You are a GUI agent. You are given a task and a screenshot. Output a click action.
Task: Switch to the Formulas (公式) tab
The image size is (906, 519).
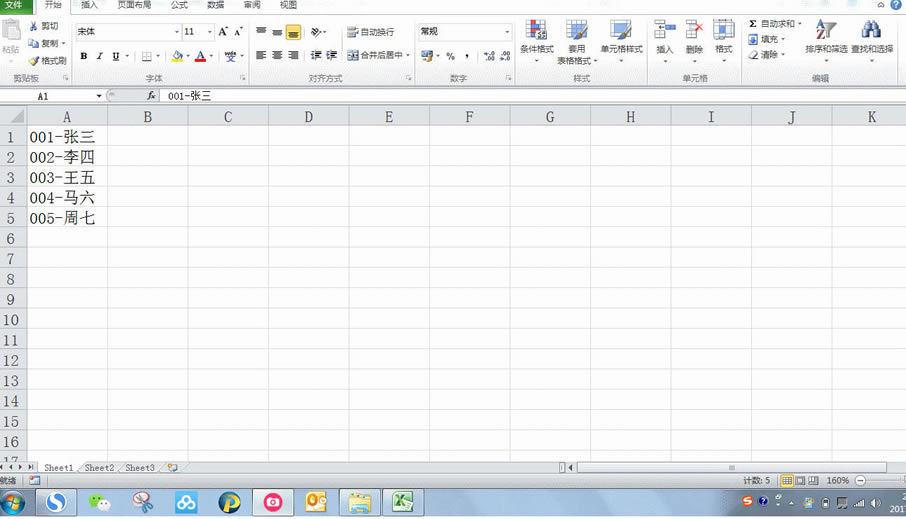pyautogui.click(x=179, y=5)
